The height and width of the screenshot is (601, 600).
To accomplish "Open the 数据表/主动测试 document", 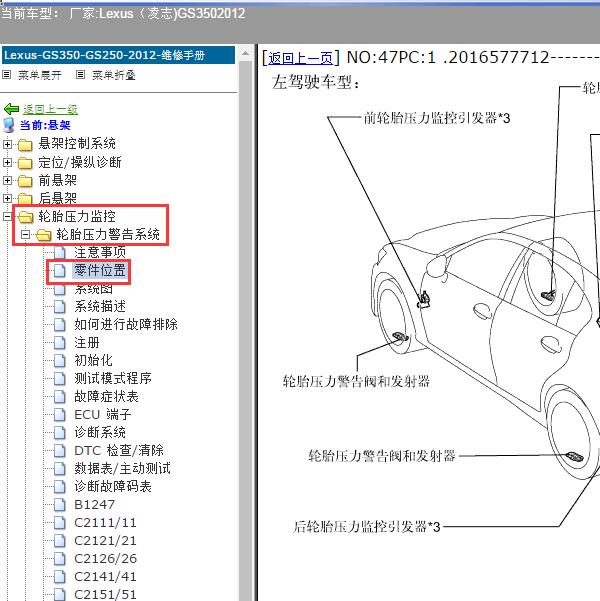I will point(122,469).
